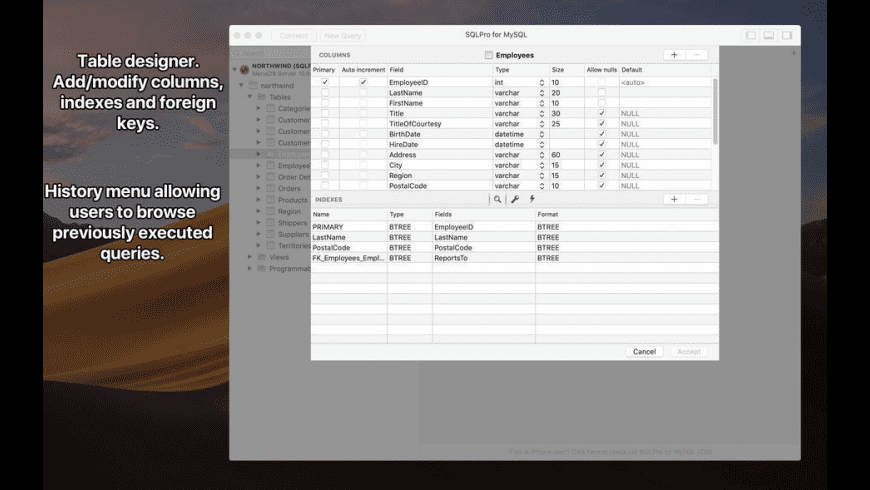
Task: Uncheck Allow nulls for Title row
Action: click(x=601, y=113)
